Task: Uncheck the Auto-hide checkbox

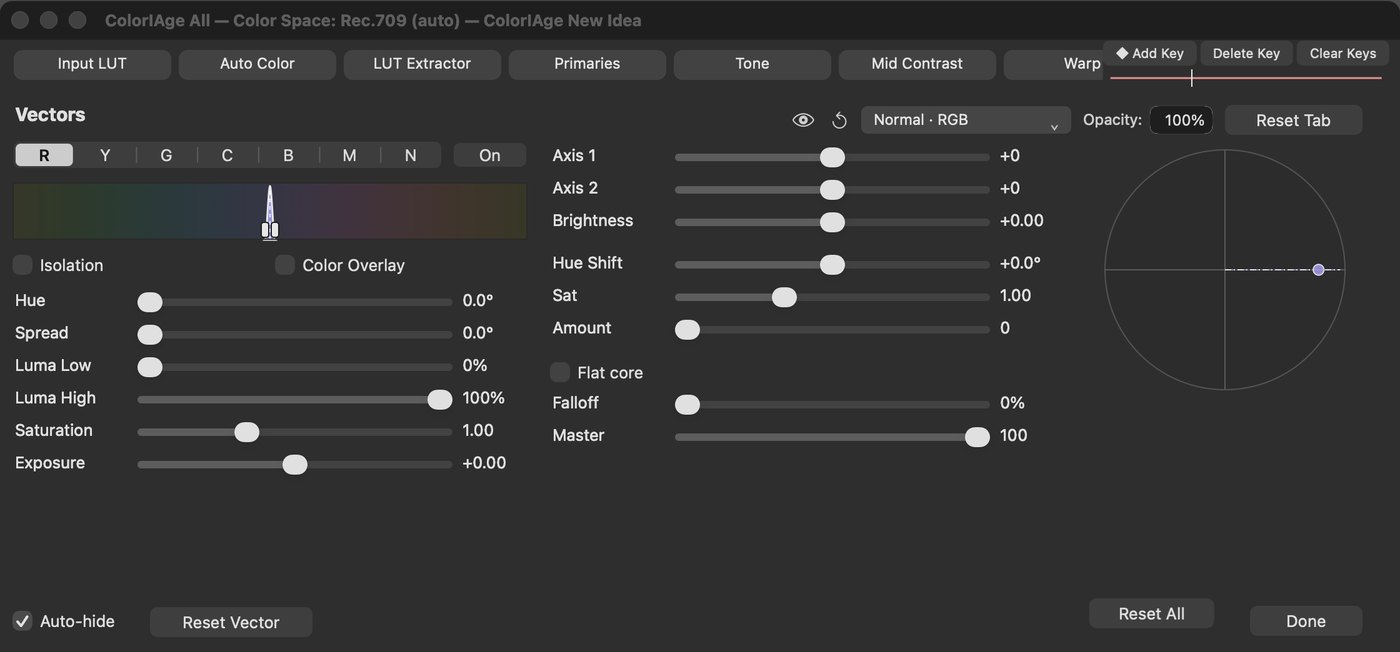Action: 23,621
